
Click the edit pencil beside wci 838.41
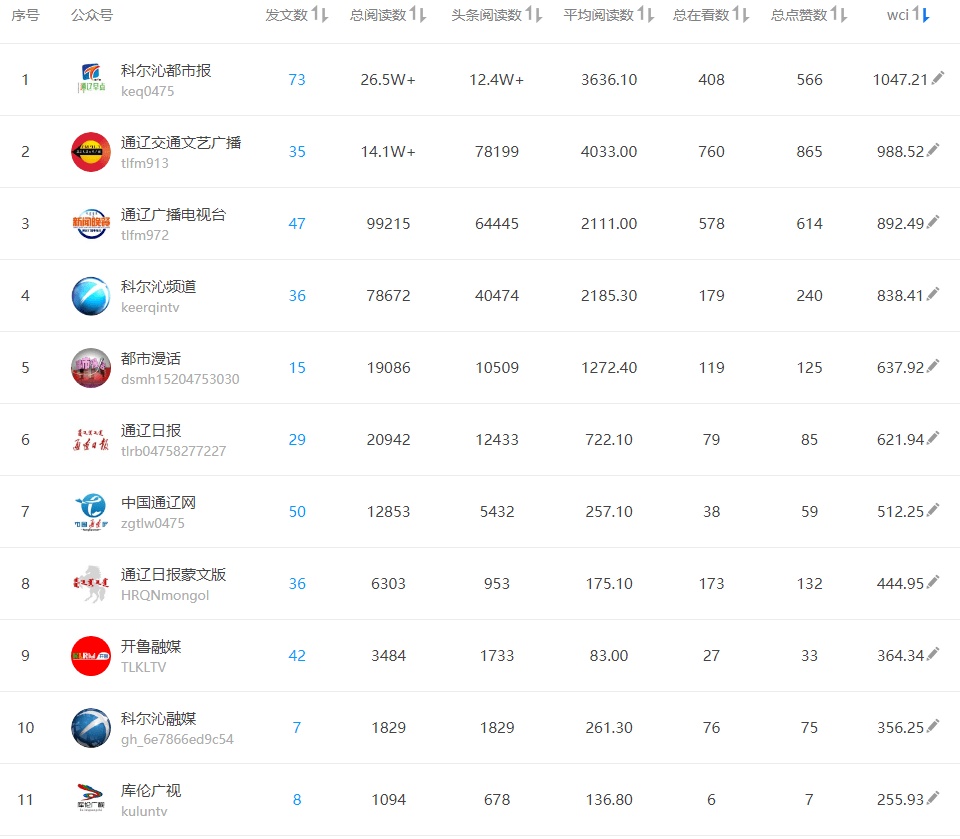pos(933,295)
